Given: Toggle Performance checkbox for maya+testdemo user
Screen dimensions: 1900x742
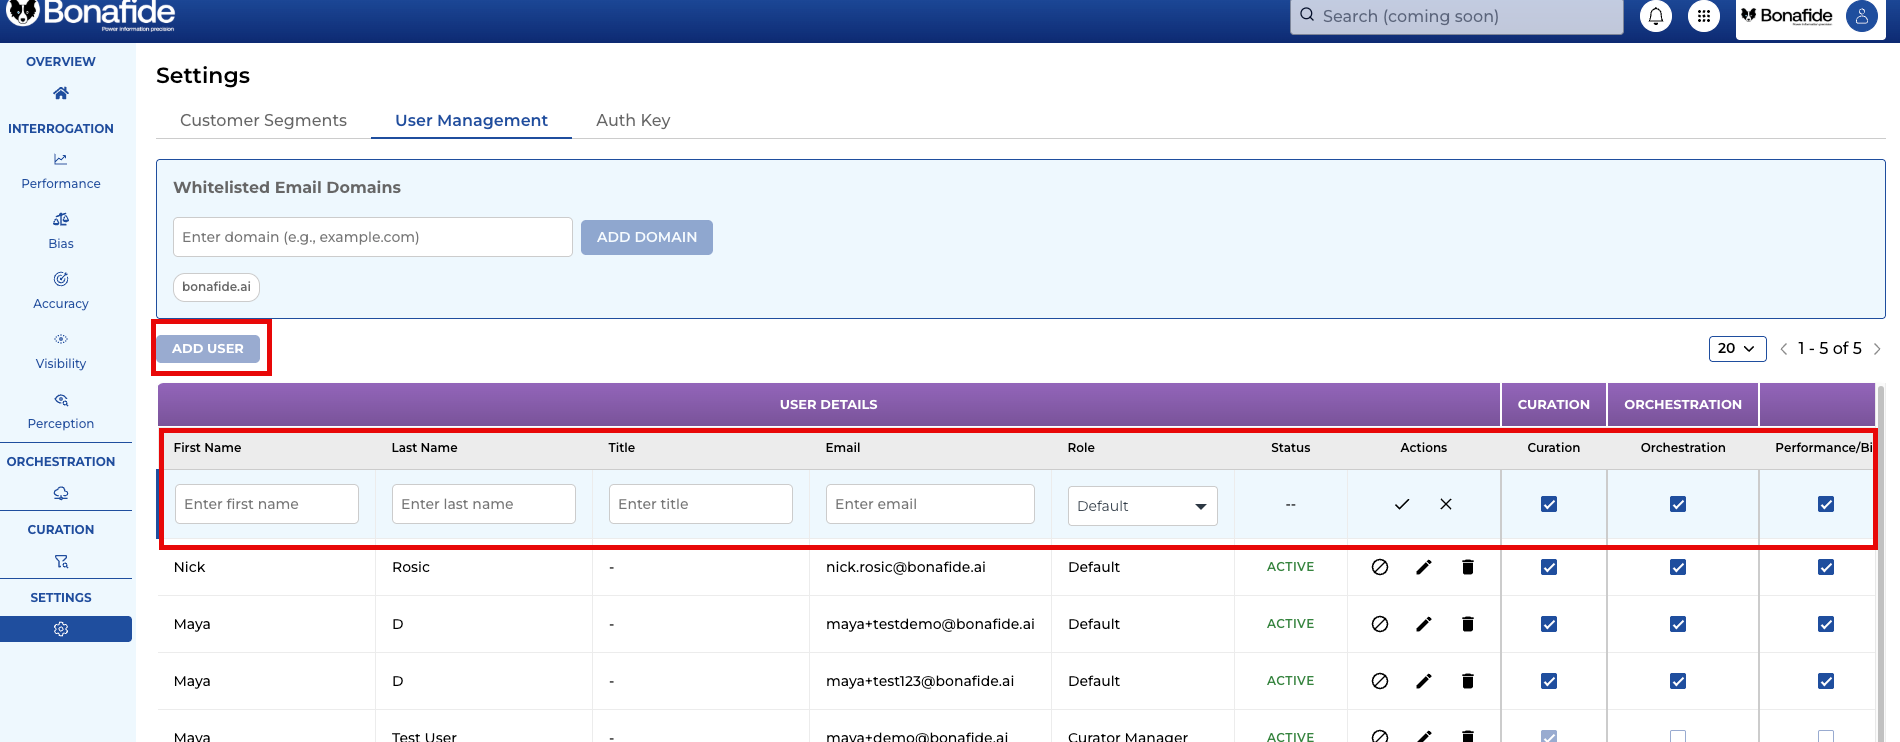Looking at the screenshot, I should tap(1825, 624).
